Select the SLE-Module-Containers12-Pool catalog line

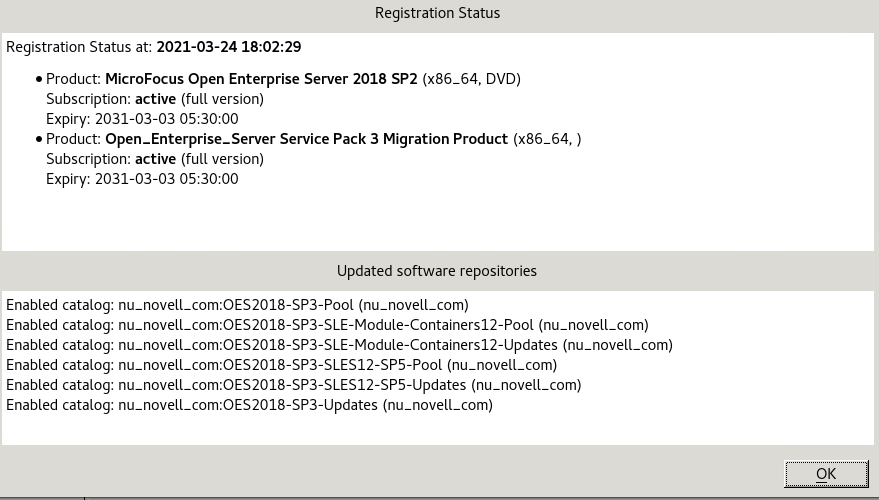327,325
